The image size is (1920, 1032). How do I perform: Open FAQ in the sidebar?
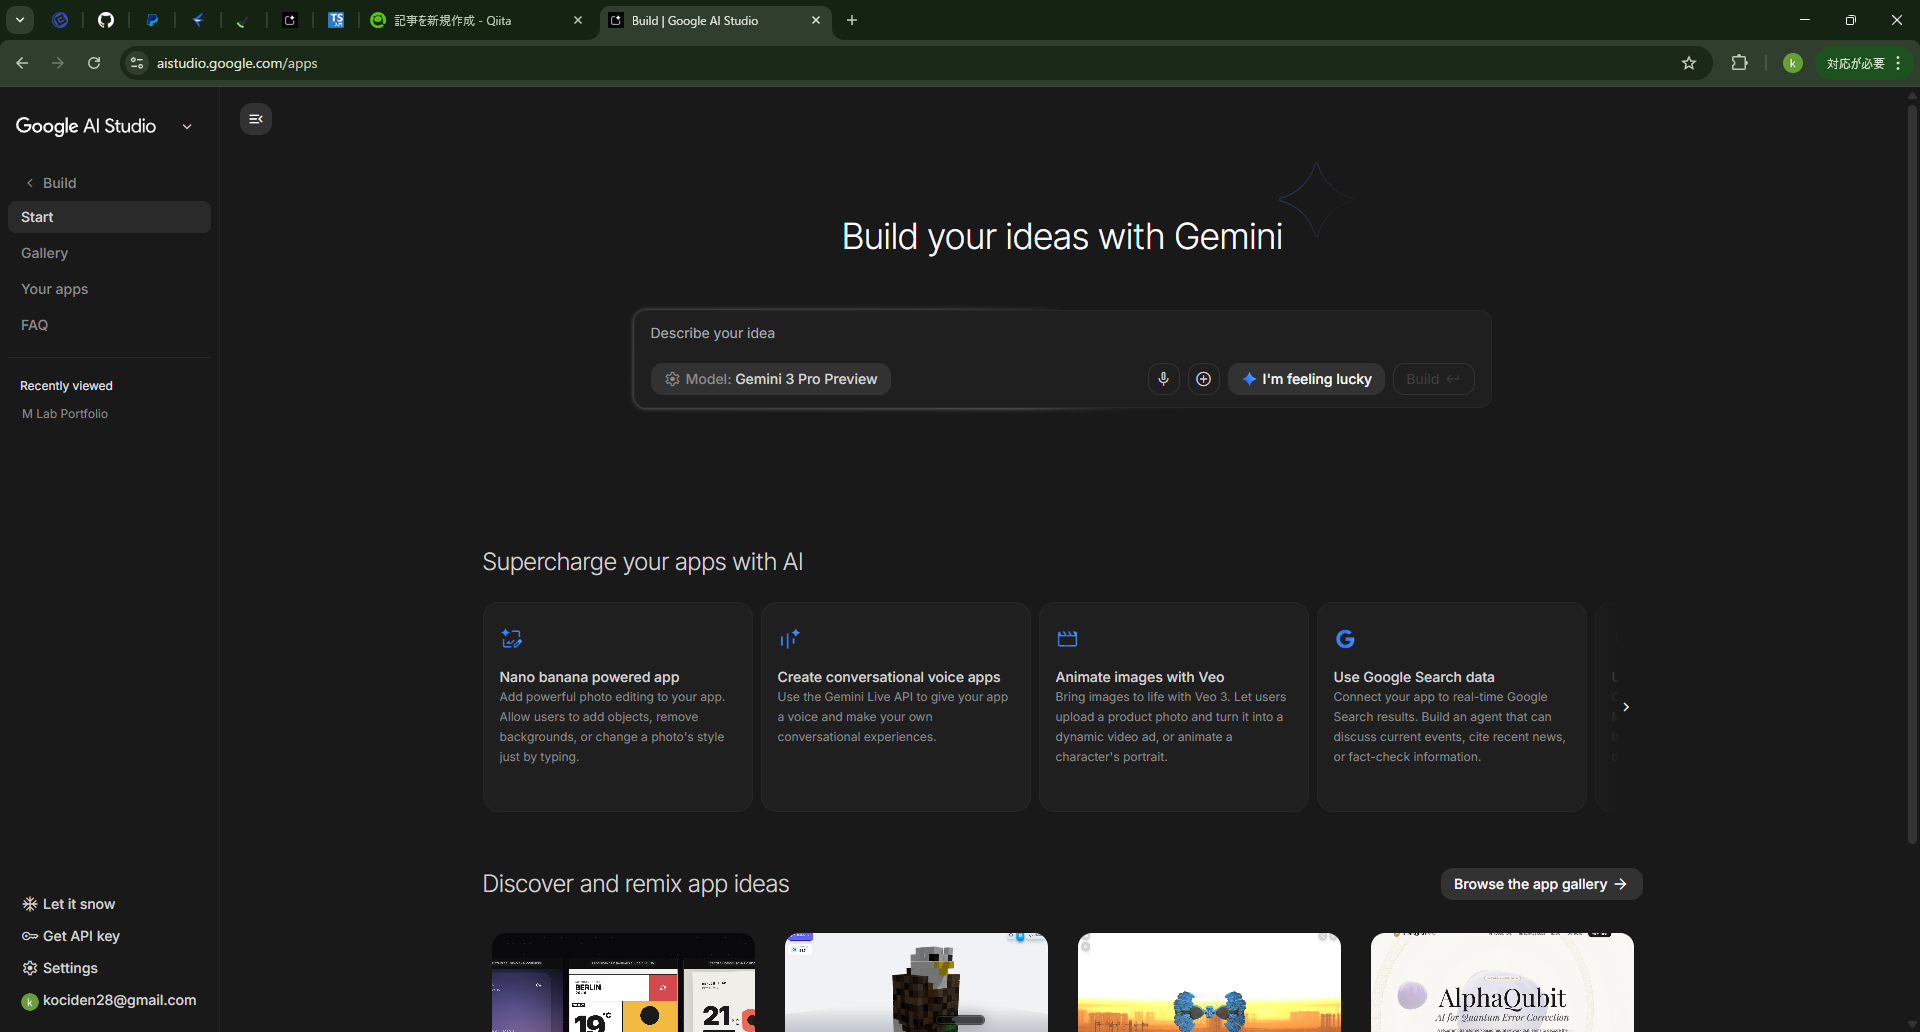pos(109,325)
